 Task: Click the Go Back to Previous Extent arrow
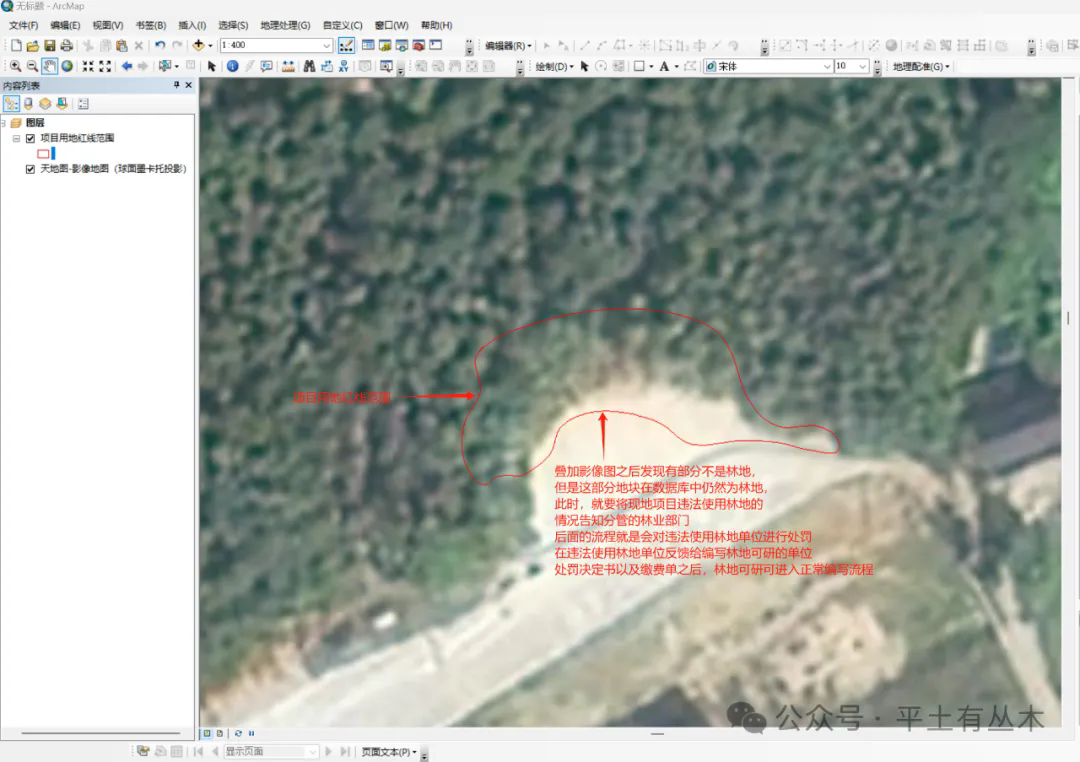coord(127,66)
